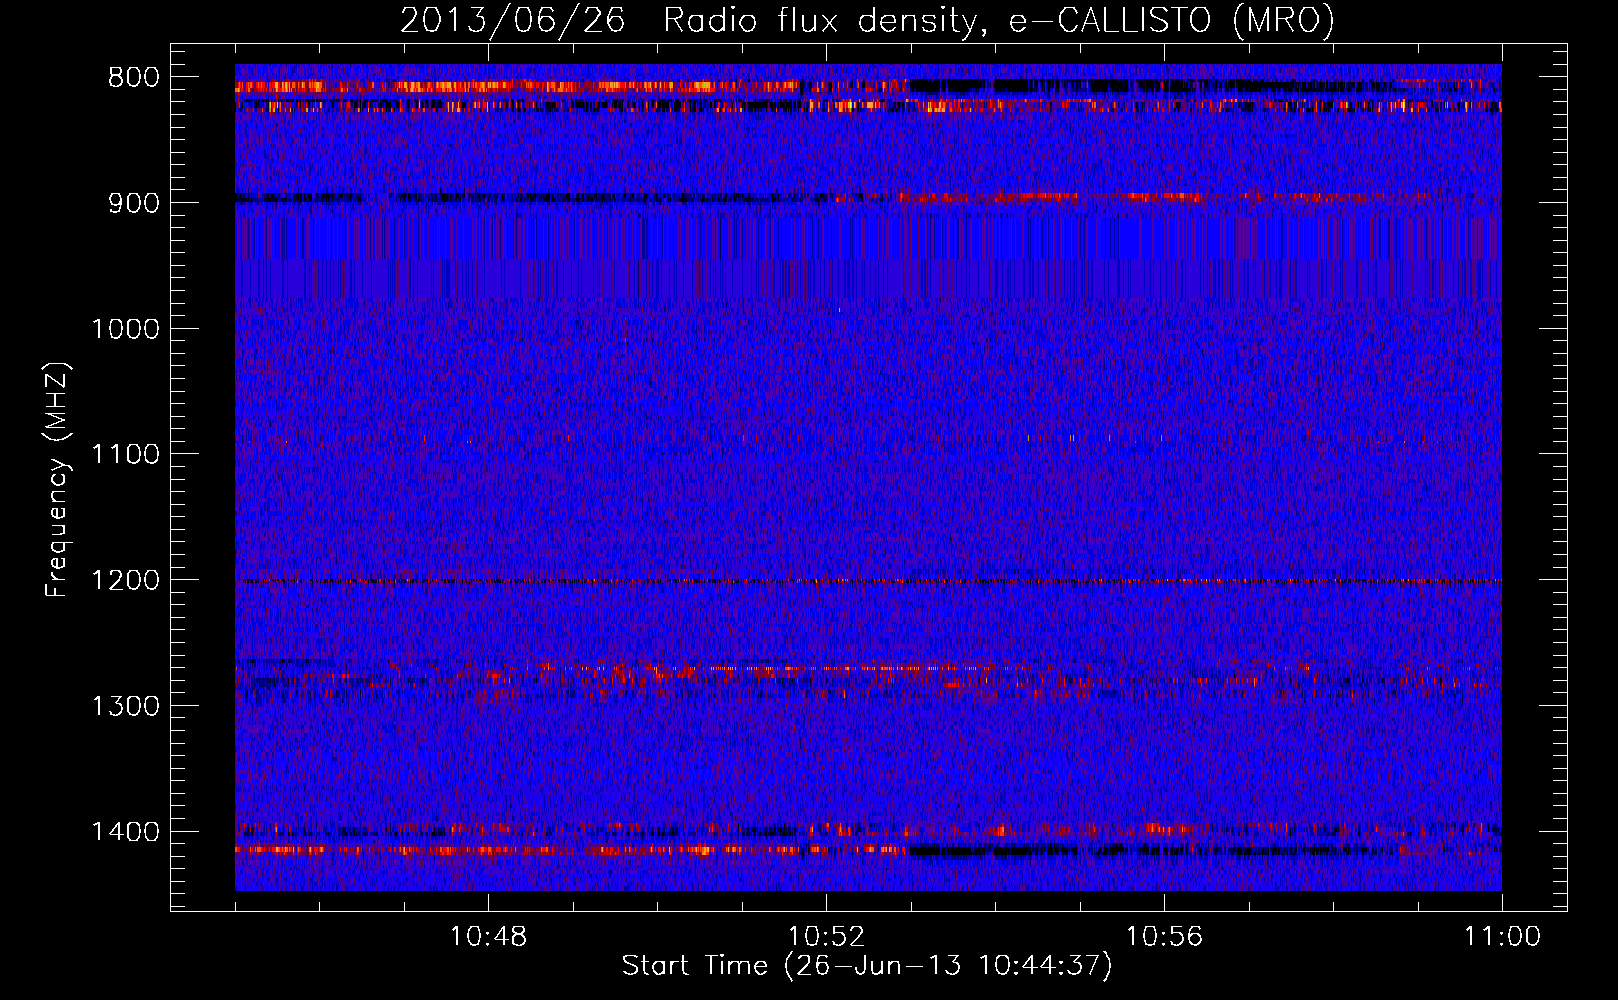
Task: Click the 800 frequency axis label
Action: point(134,78)
